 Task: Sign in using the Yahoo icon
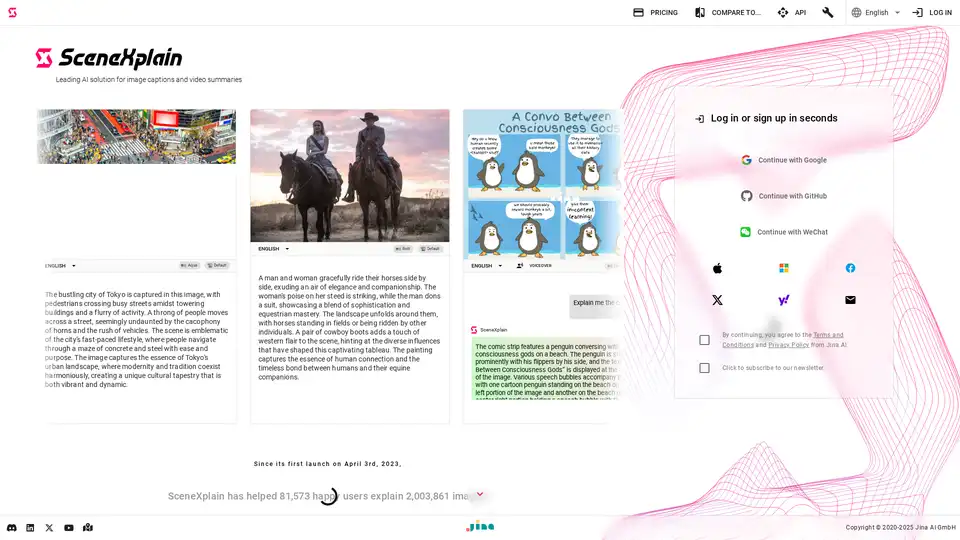tap(784, 300)
